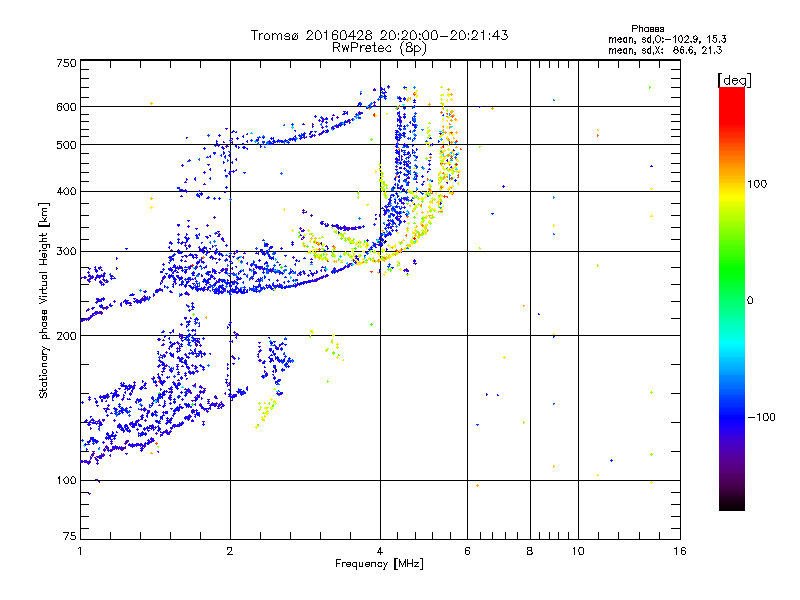Click the x-axis '2' tick label

point(230,551)
